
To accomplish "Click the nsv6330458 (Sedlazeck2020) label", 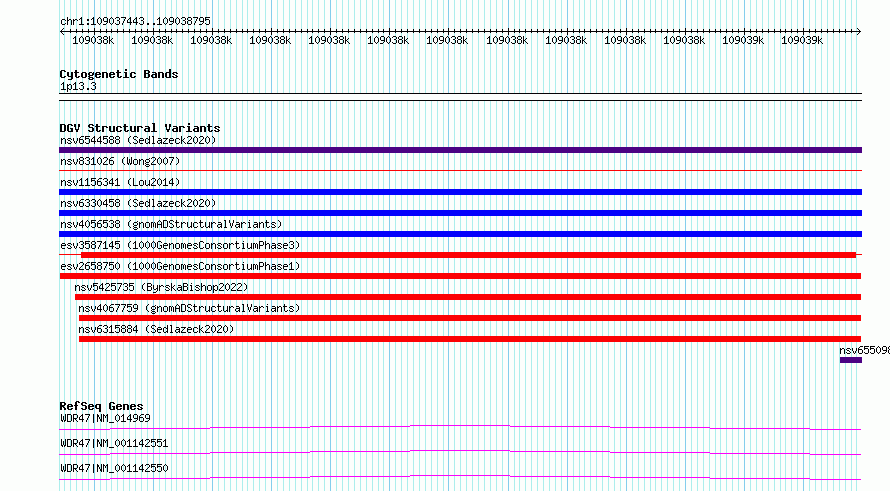I will click(x=138, y=203).
